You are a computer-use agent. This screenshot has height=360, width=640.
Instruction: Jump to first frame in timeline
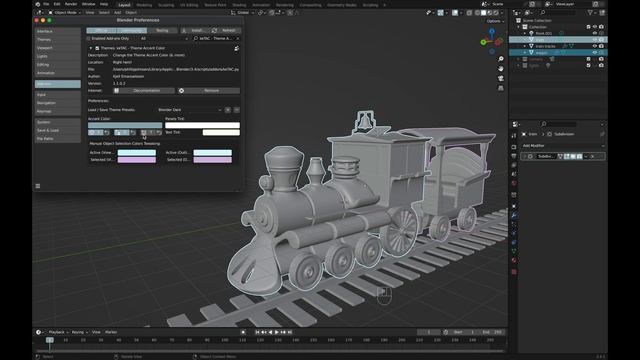coord(257,332)
